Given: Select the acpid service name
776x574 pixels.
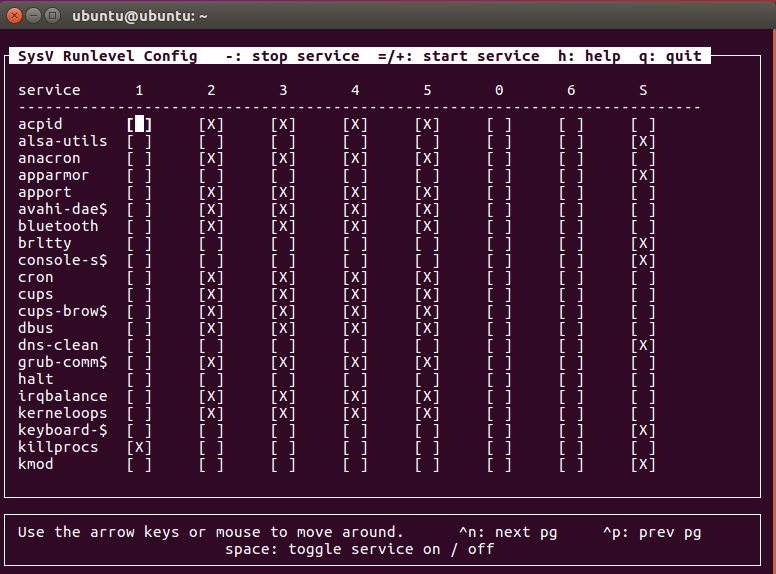Looking at the screenshot, I should 40,124.
